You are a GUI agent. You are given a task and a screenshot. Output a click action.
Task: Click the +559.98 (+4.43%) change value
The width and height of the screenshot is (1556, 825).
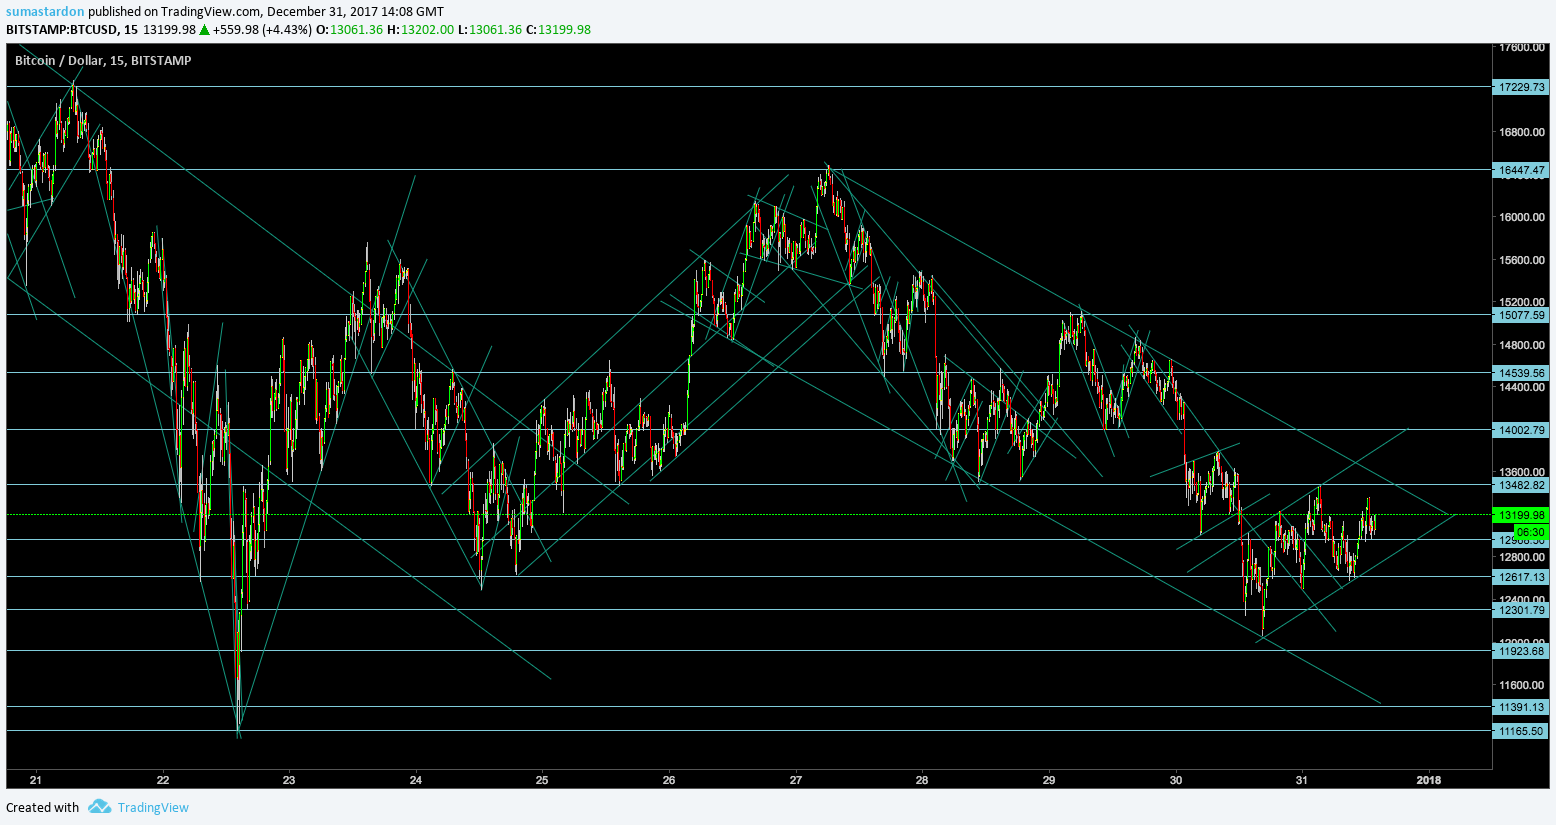262,29
